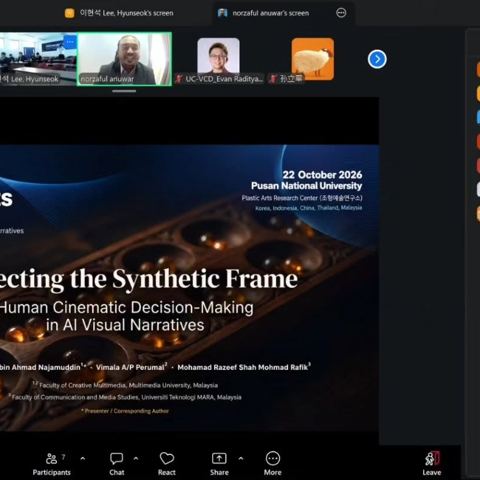Click the Share screen button
The image size is (480, 480).
point(219,464)
